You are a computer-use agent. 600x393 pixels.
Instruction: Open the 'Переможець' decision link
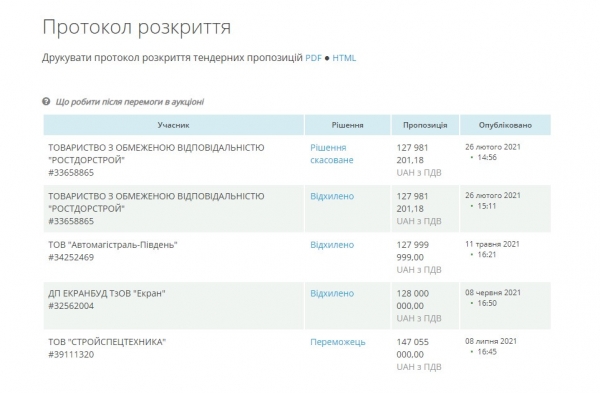click(338, 342)
